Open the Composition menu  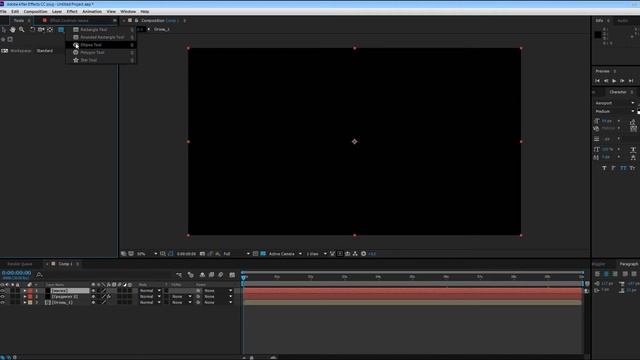click(x=36, y=11)
